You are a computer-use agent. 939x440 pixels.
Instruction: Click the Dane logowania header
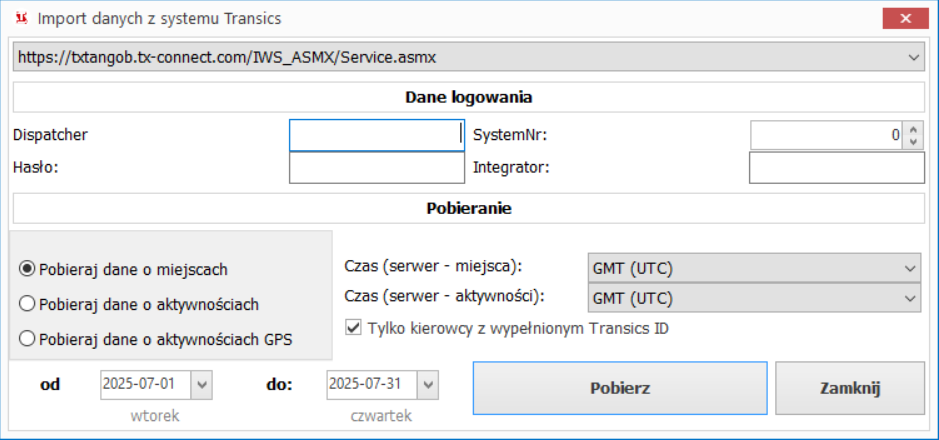pyautogui.click(x=469, y=97)
